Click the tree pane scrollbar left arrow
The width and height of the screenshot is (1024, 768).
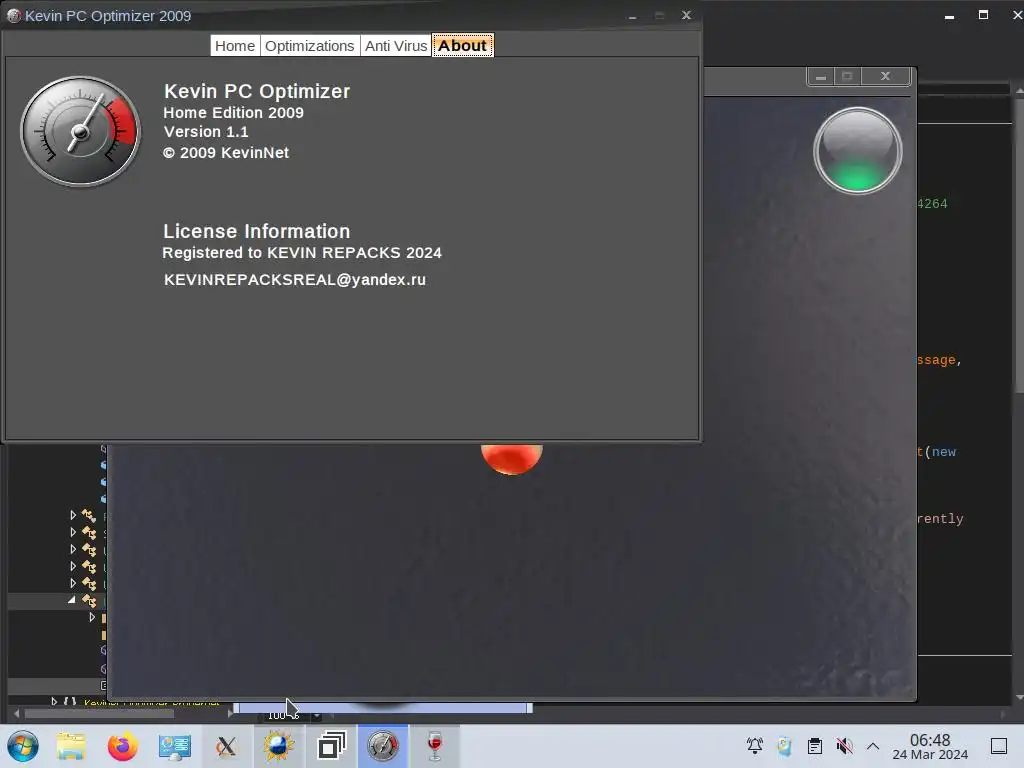[16, 714]
